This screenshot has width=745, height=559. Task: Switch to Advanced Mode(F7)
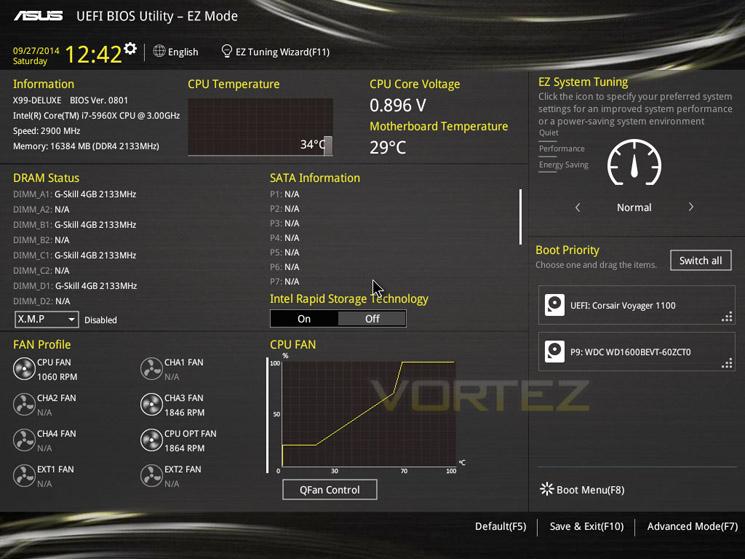(692, 526)
